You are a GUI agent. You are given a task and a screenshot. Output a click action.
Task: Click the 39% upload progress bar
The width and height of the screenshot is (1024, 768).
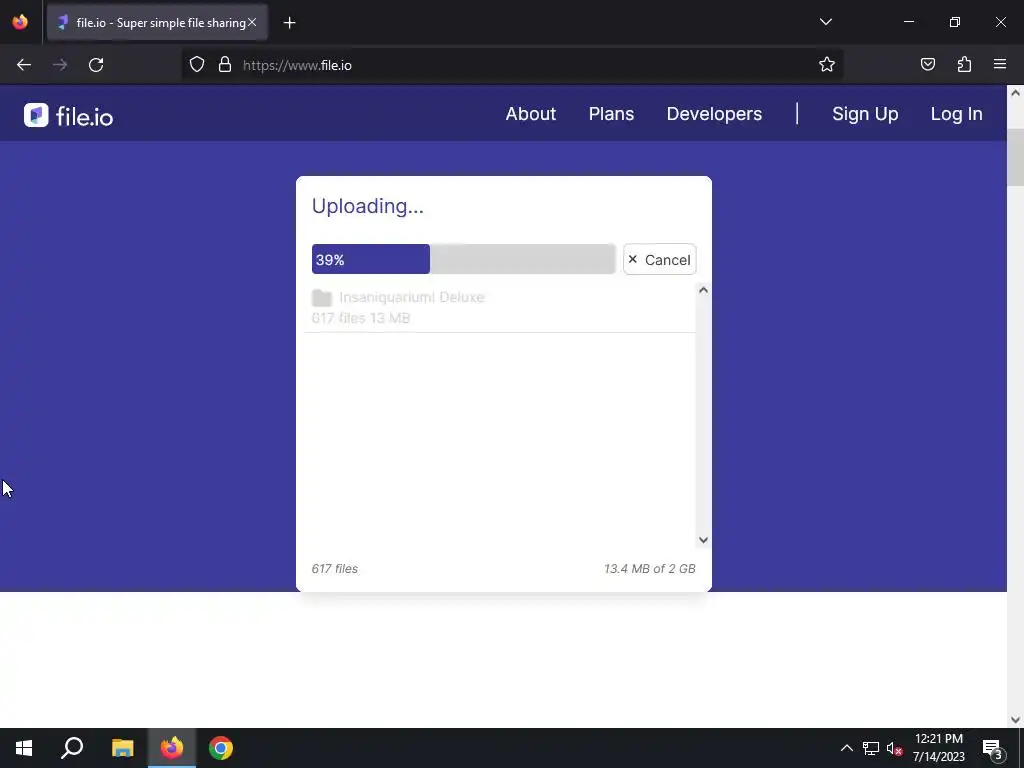463,259
